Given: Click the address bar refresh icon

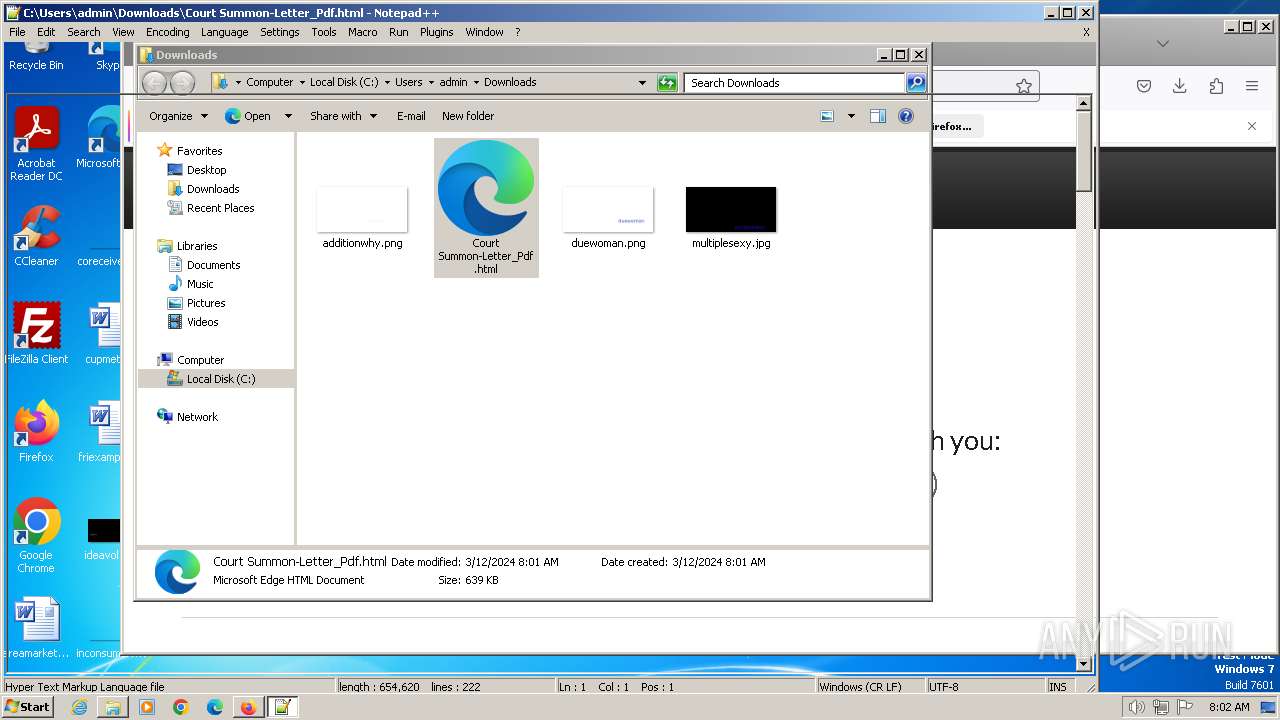Looking at the screenshot, I should (x=667, y=83).
